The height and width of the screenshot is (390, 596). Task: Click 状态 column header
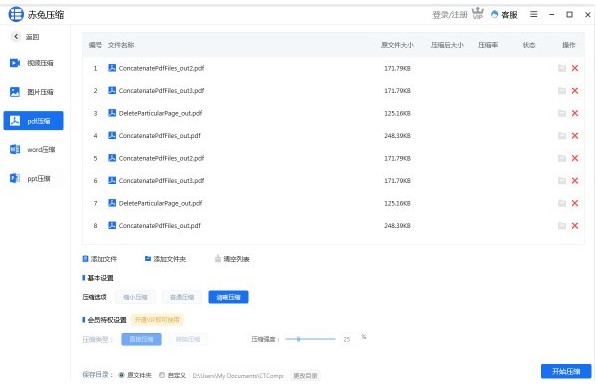(528, 45)
